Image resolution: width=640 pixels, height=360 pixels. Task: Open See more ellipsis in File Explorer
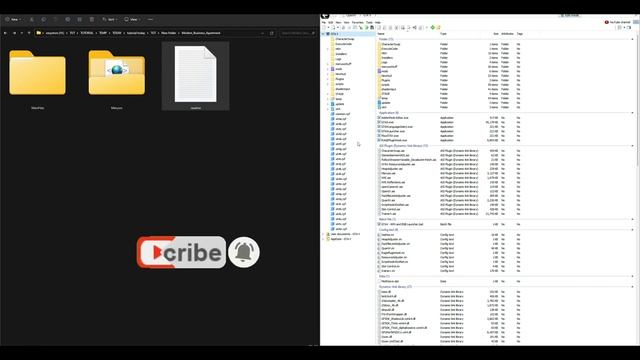151,19
